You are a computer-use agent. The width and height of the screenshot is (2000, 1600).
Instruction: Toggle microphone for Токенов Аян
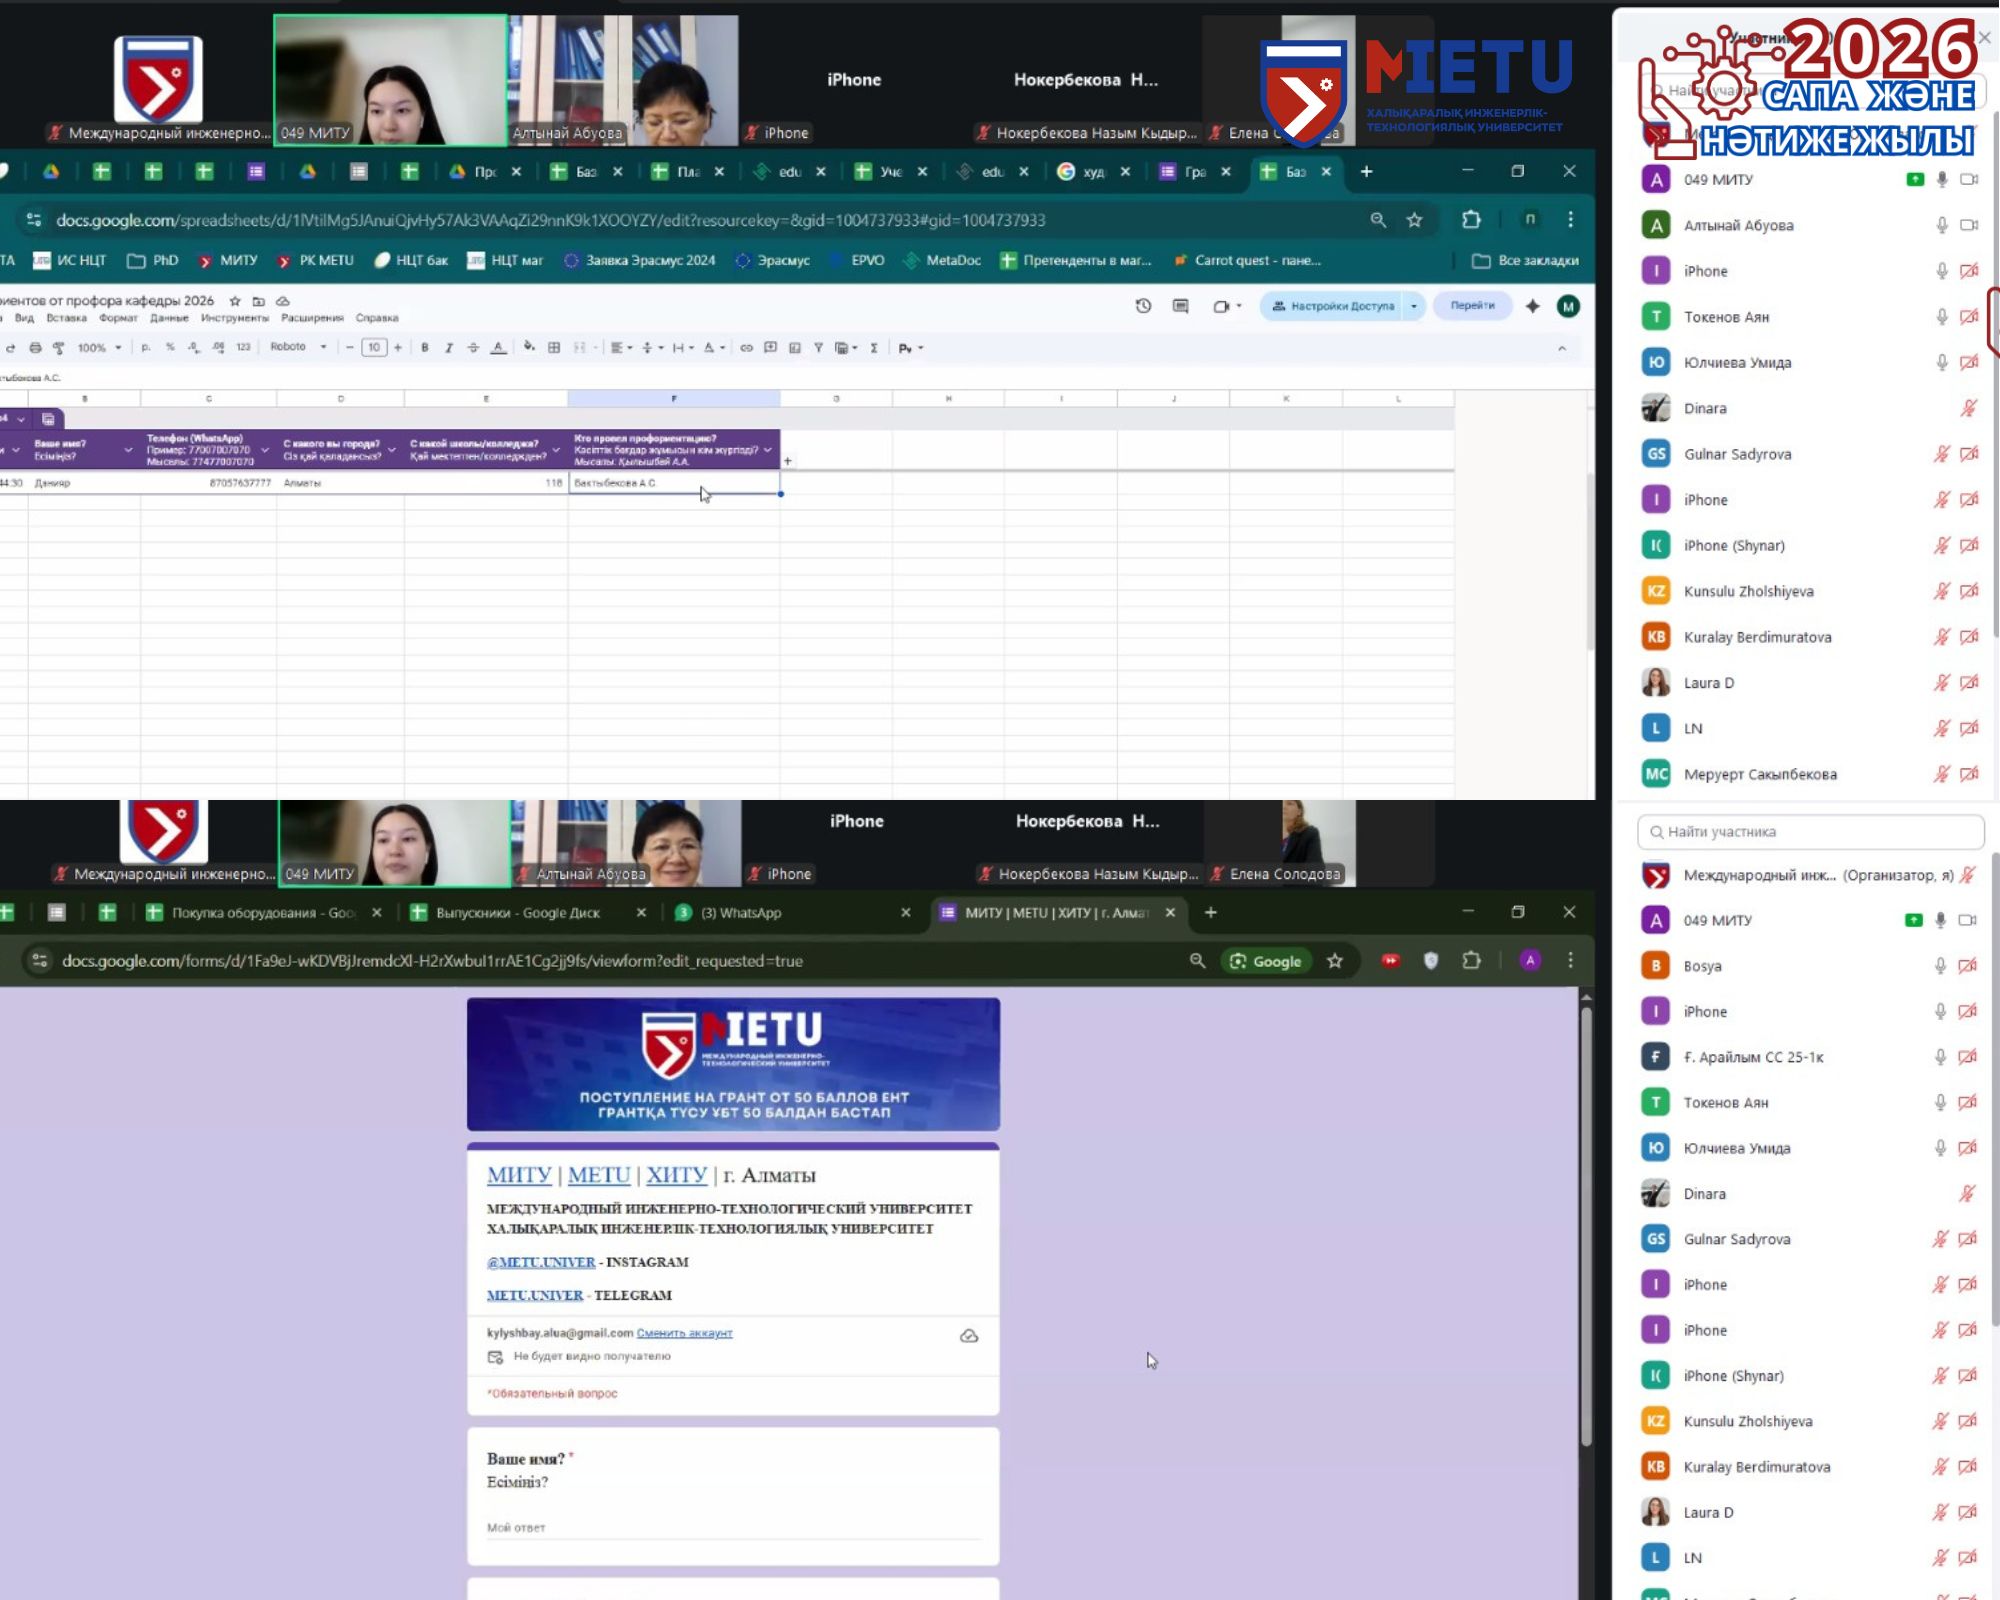(x=1941, y=317)
